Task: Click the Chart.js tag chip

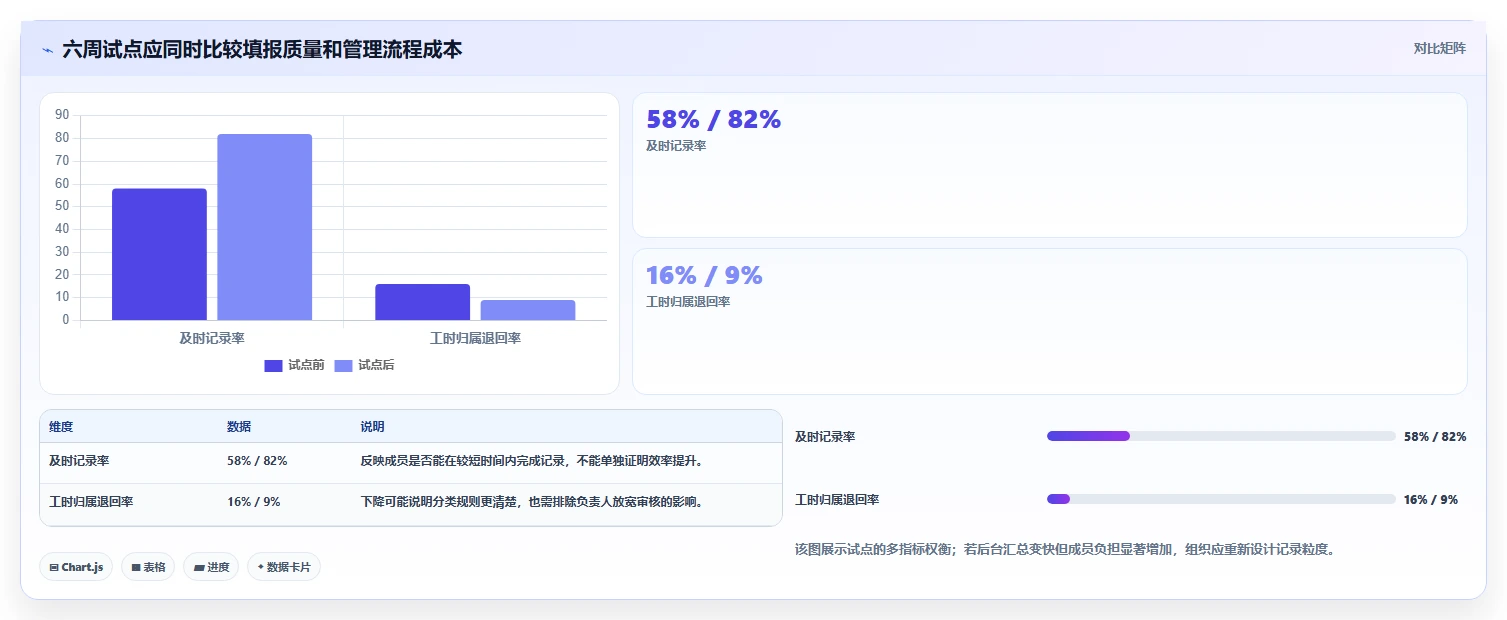Action: (x=76, y=567)
